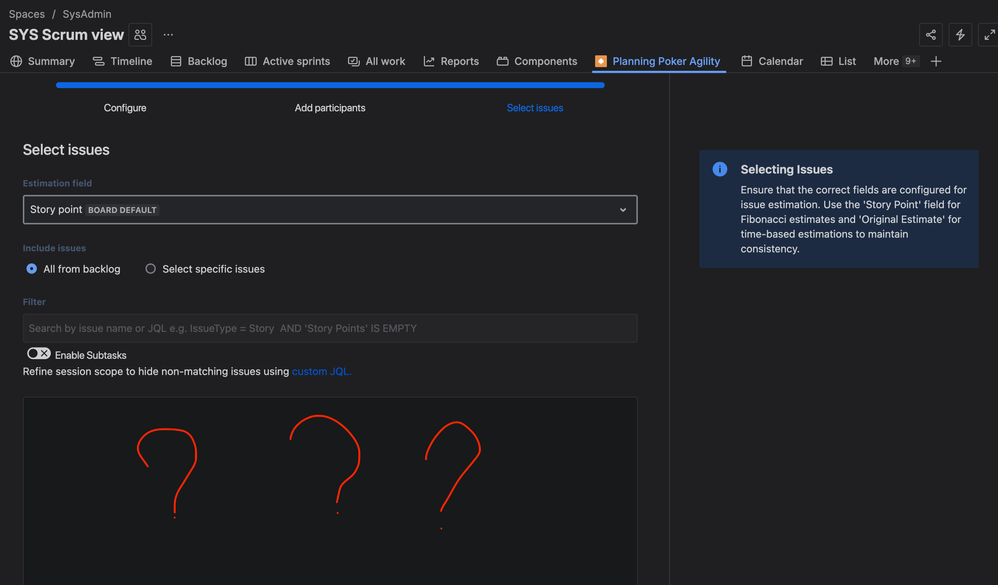Enter full screen with the expand arrows icon
The image size is (998, 585).
coord(988,35)
